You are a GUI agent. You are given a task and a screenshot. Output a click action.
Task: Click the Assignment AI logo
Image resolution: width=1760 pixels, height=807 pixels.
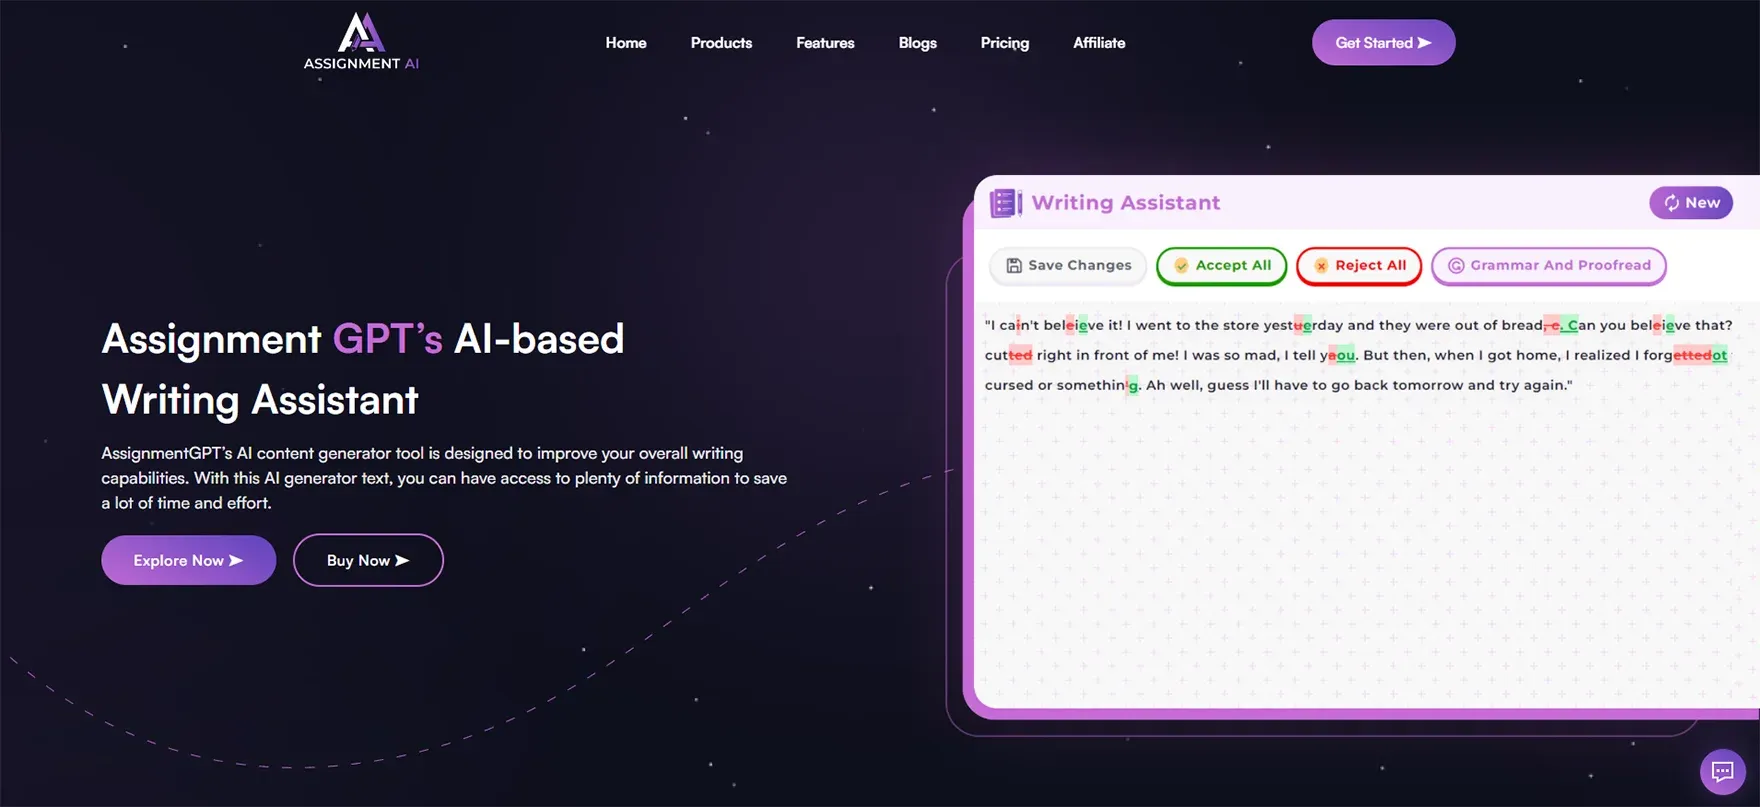361,42
